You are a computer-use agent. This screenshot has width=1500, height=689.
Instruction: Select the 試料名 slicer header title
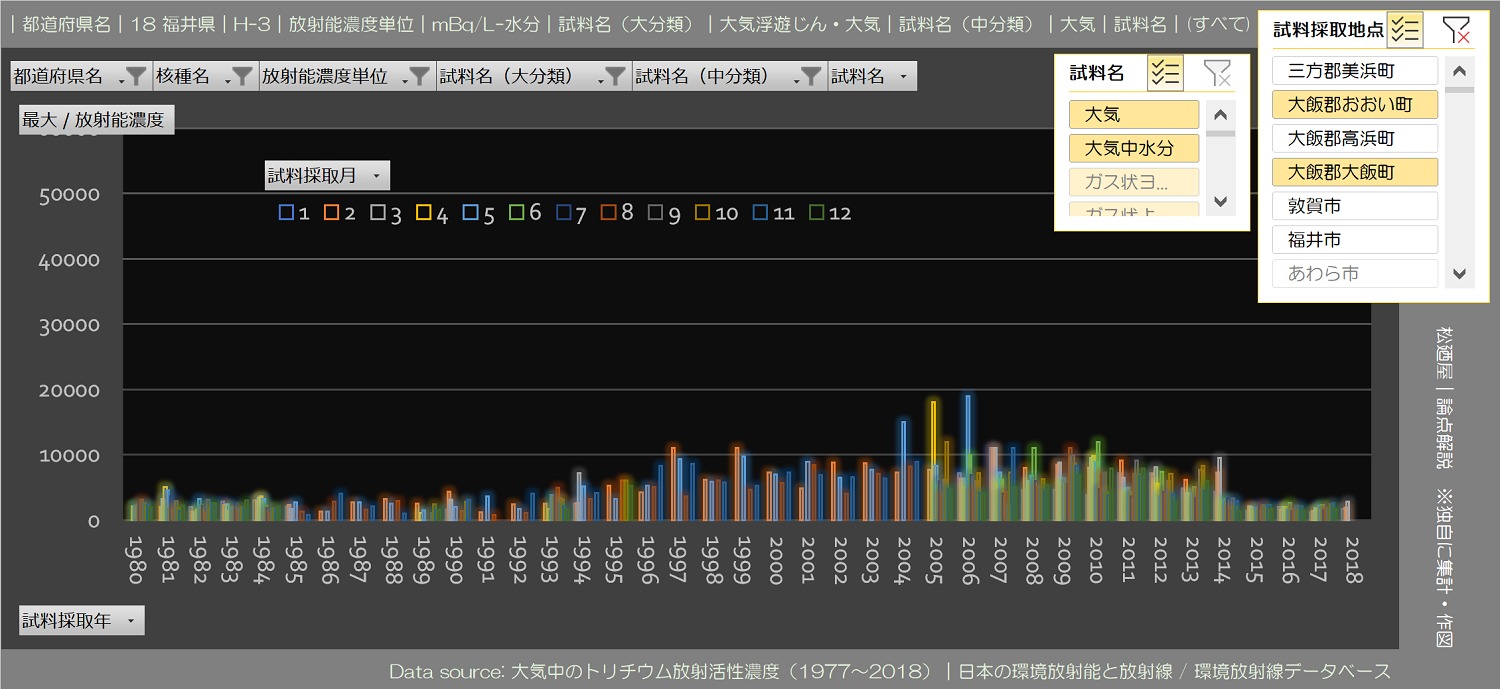(1097, 72)
